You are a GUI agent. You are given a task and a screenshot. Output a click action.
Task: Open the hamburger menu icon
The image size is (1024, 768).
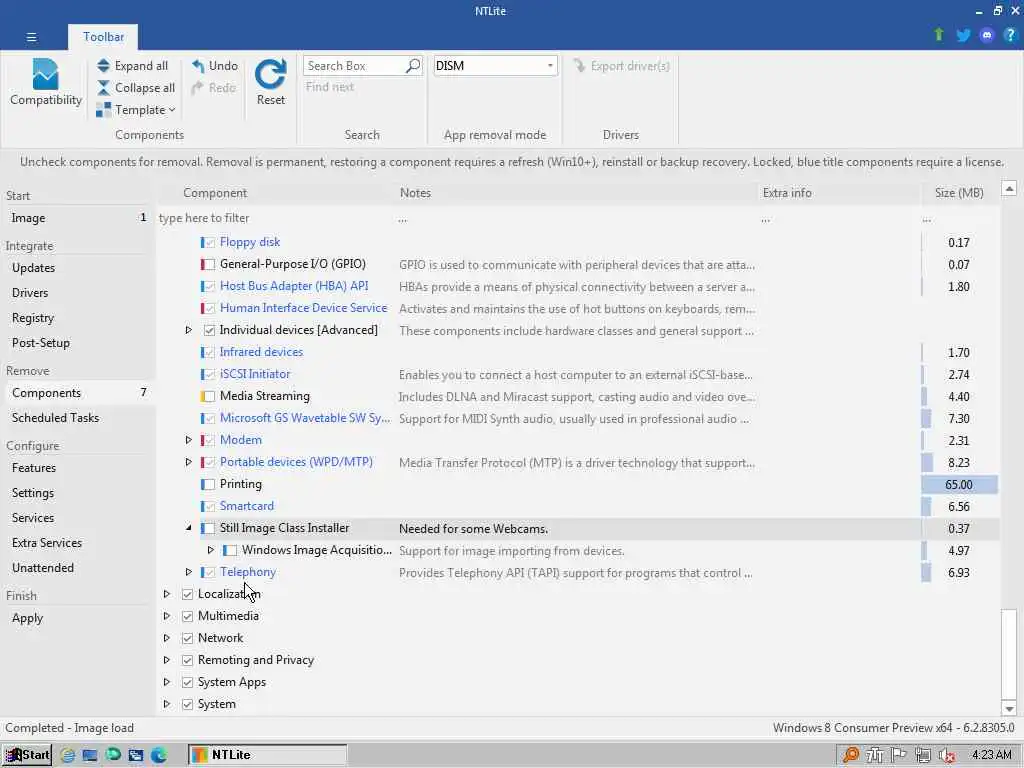coord(31,37)
